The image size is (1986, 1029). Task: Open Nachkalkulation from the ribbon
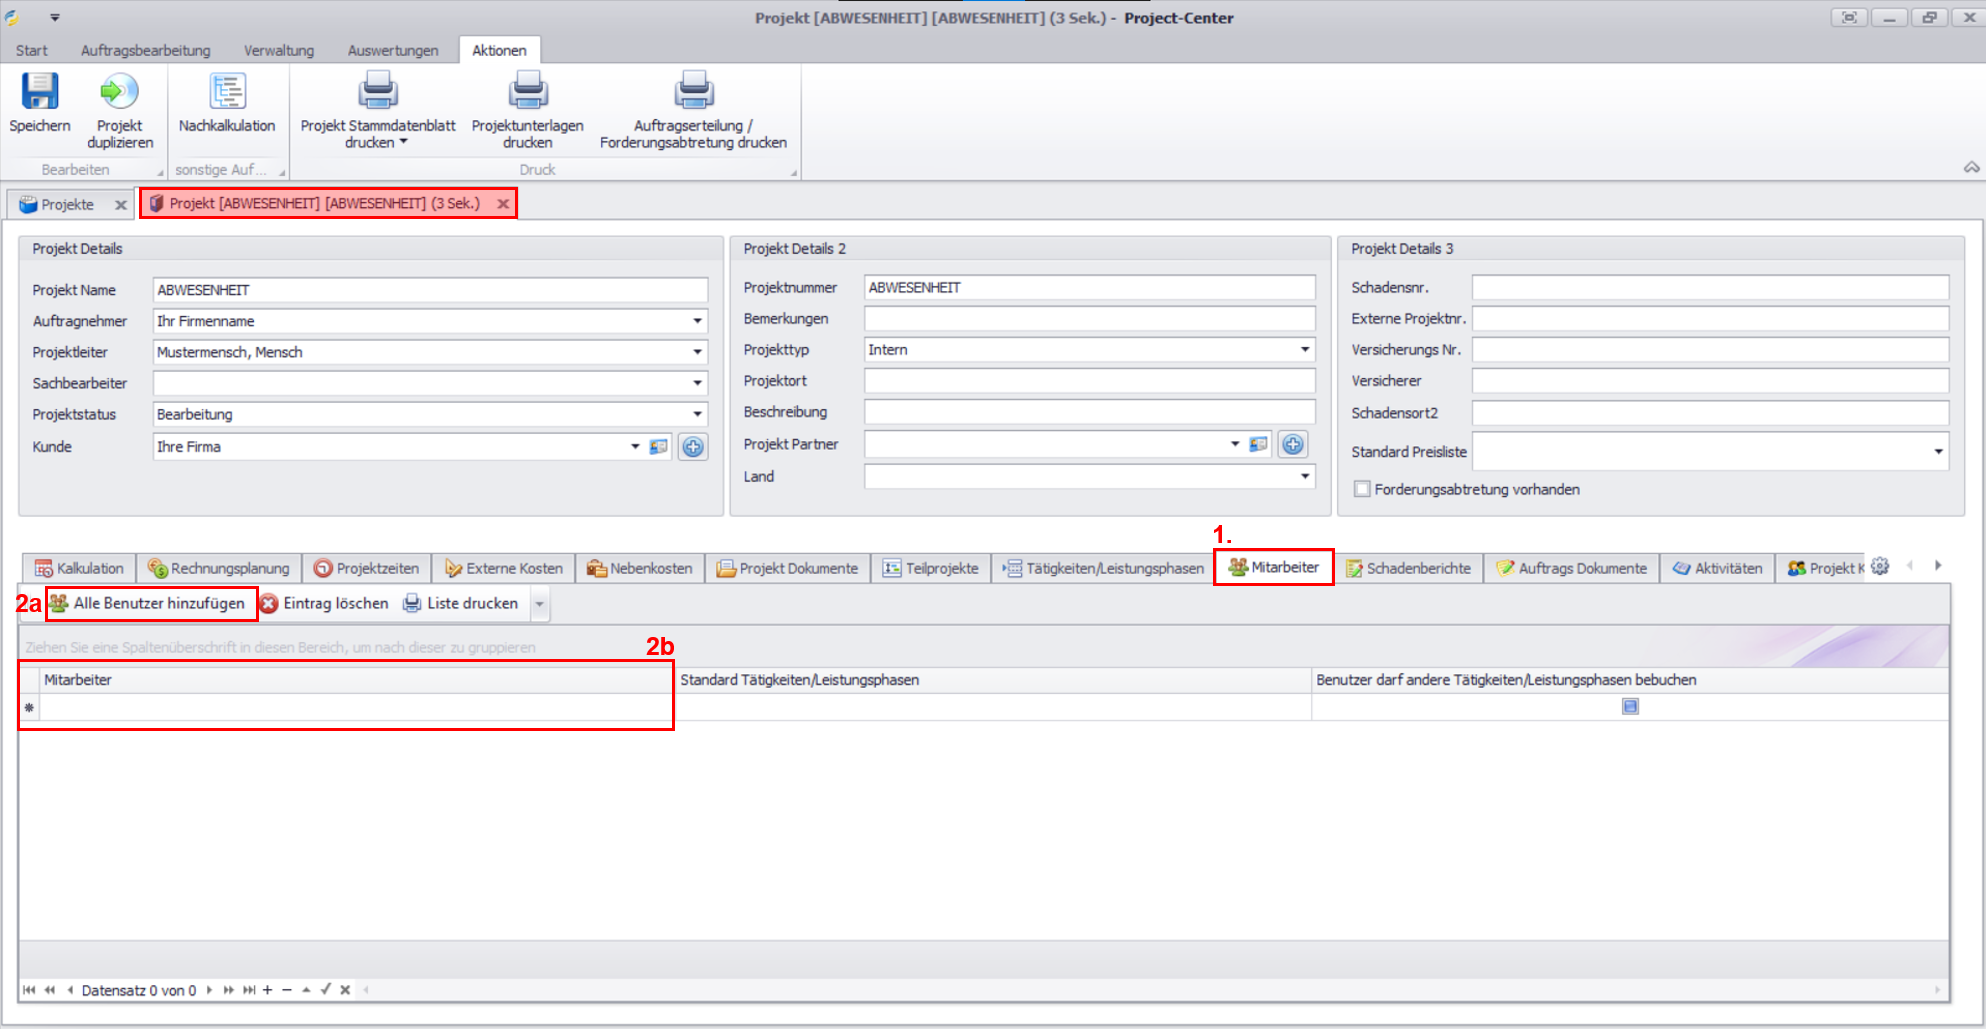click(x=227, y=93)
